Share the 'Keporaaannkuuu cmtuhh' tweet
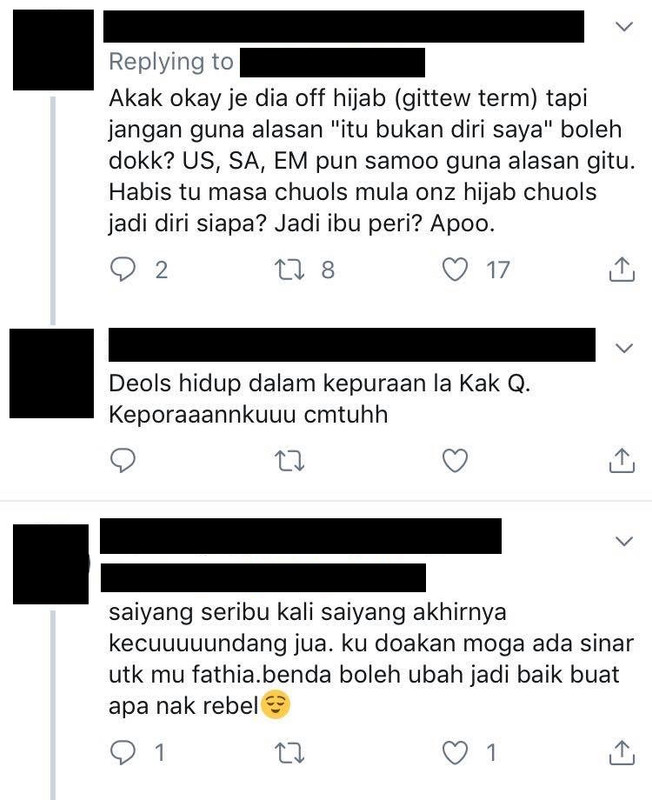The image size is (652, 800). tap(621, 460)
